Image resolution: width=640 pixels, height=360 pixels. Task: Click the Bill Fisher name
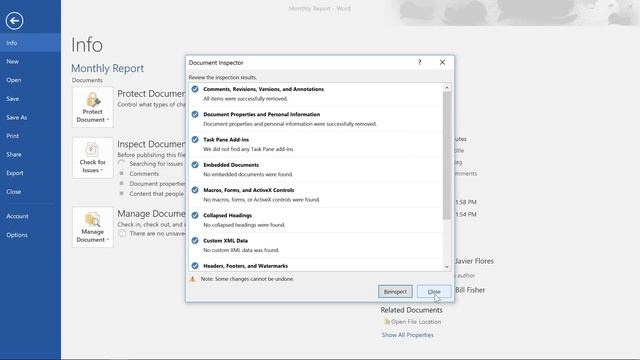tap(470, 290)
